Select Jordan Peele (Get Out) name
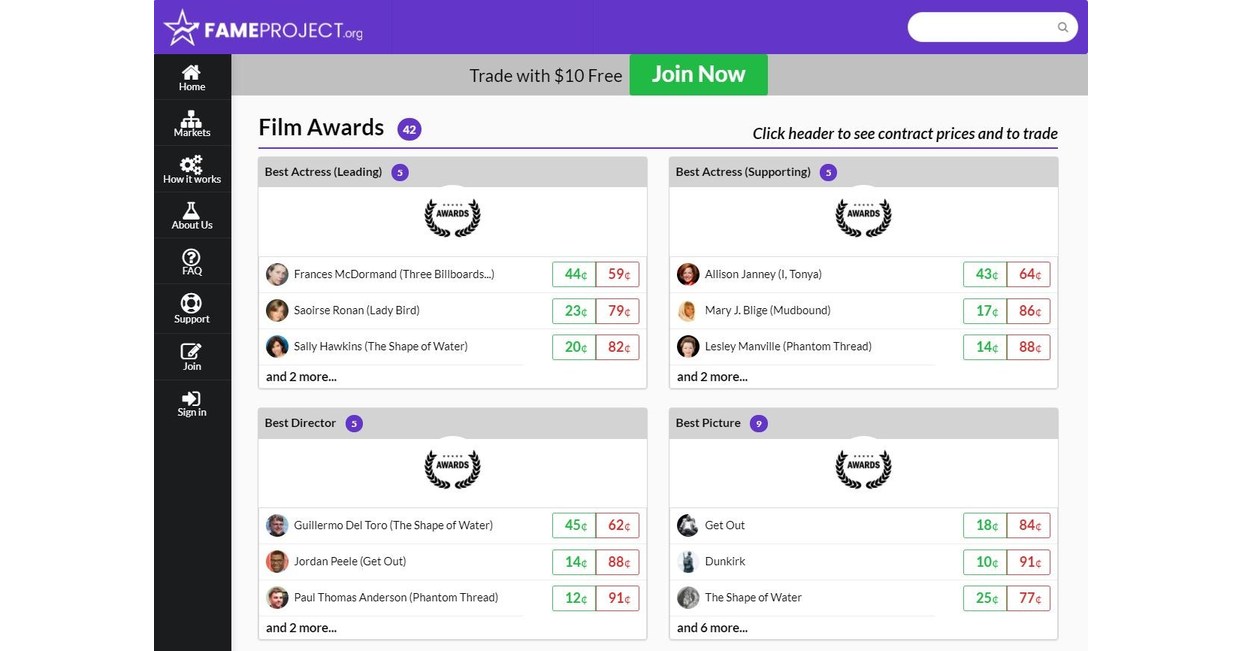The width and height of the screenshot is (1242, 651). click(350, 561)
